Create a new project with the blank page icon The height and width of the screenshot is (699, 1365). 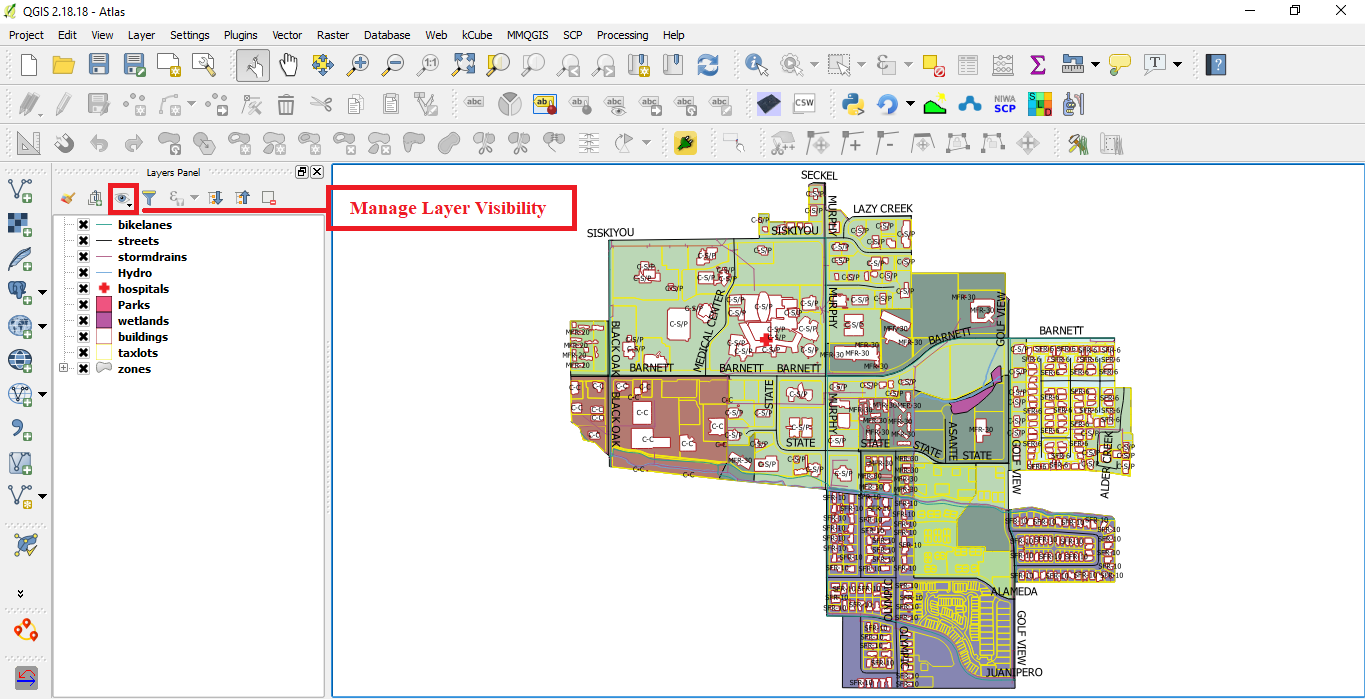pos(28,65)
